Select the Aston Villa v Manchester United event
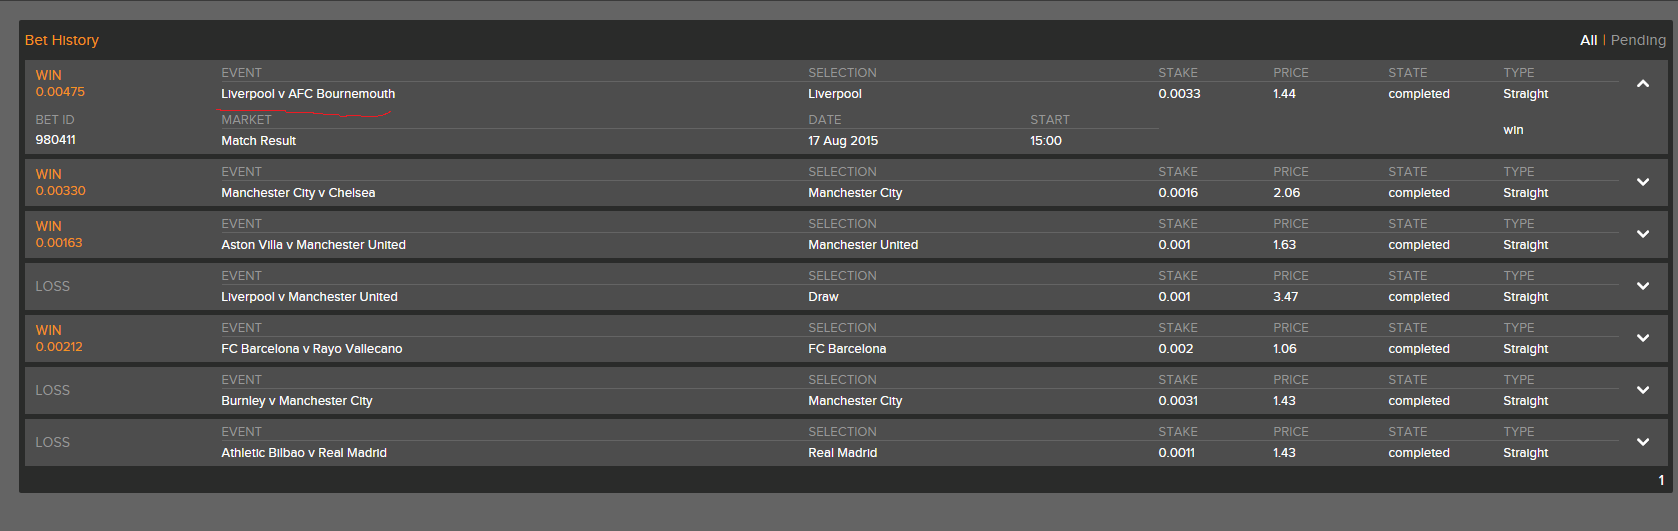The image size is (1678, 531). pyautogui.click(x=313, y=245)
